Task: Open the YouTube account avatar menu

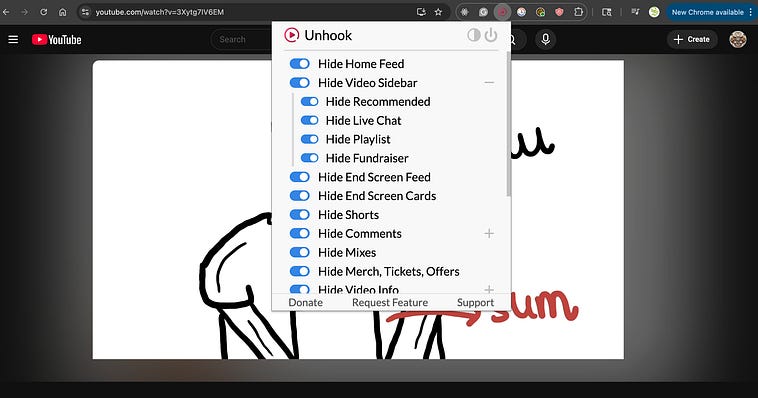Action: (738, 39)
